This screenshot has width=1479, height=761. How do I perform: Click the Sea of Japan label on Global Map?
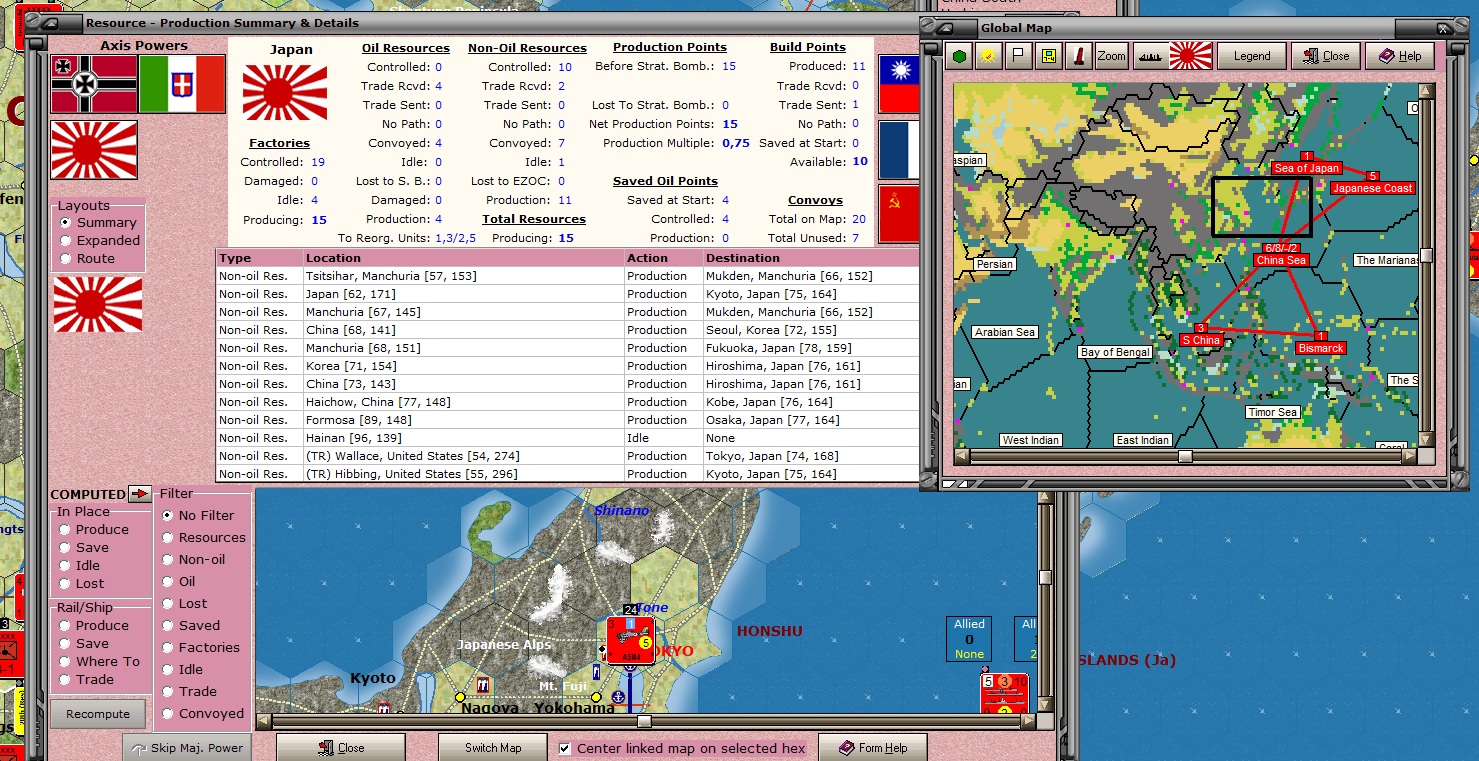(x=1306, y=168)
